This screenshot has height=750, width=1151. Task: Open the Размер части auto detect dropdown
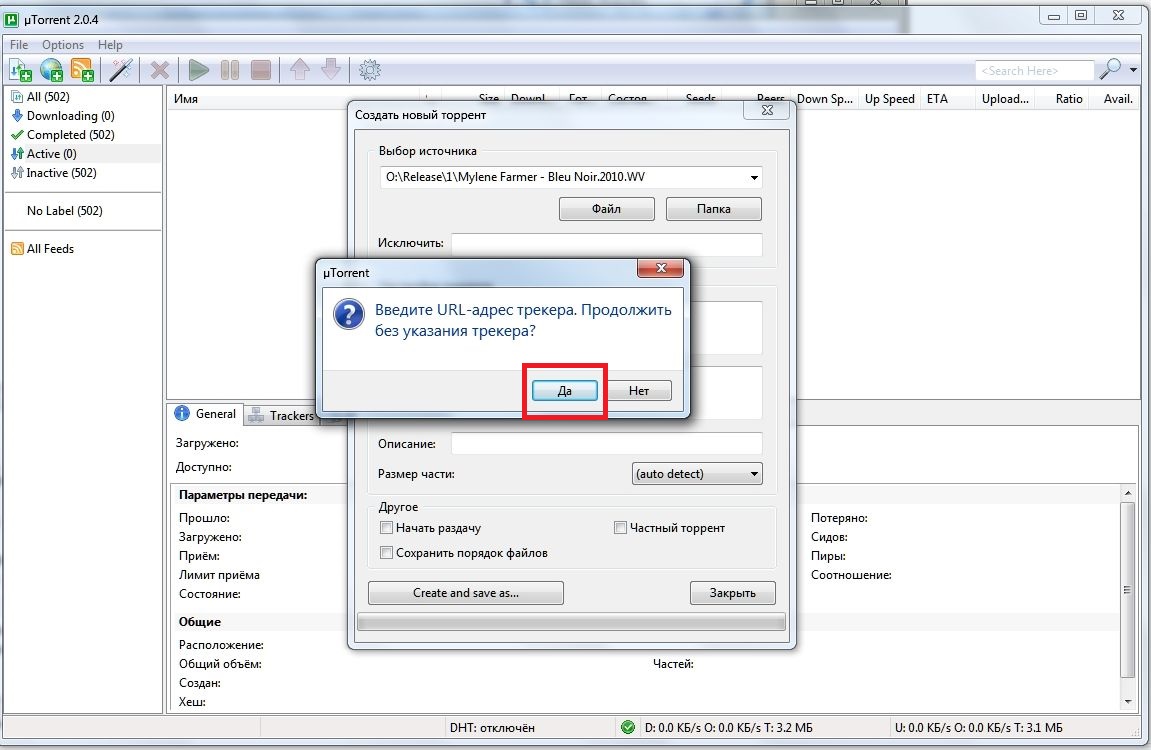[697, 473]
